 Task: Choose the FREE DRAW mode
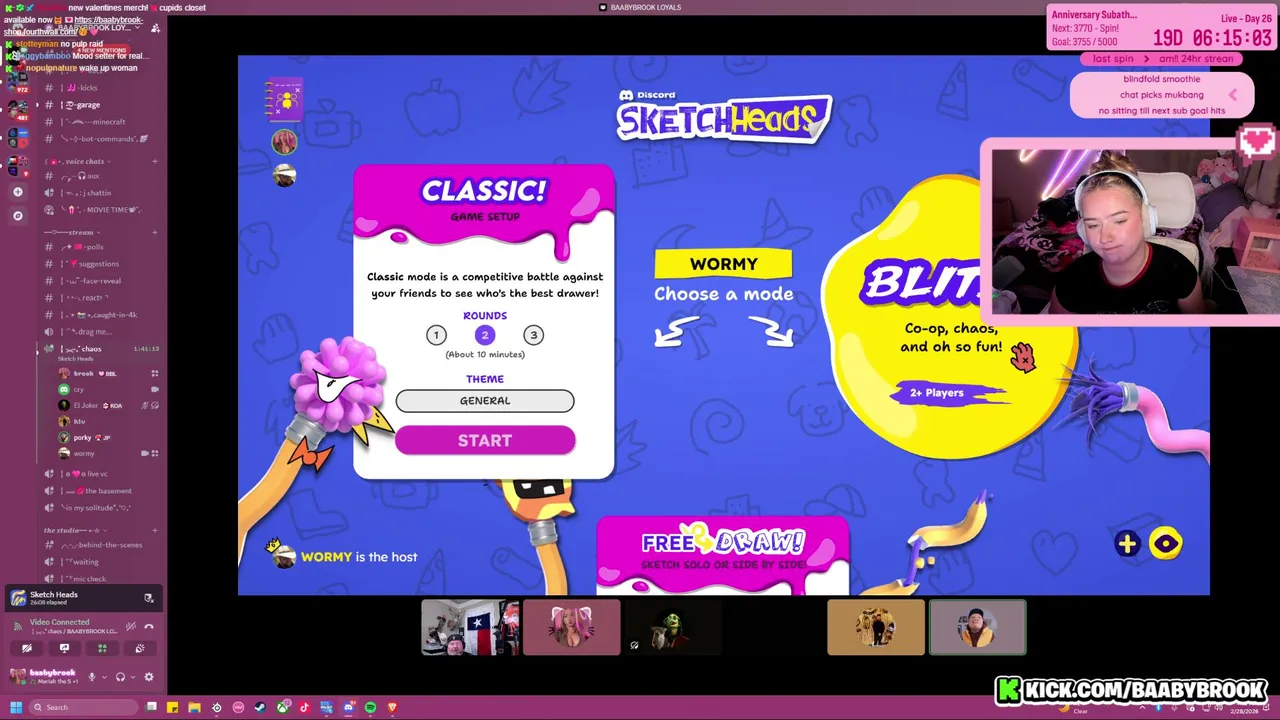(723, 555)
